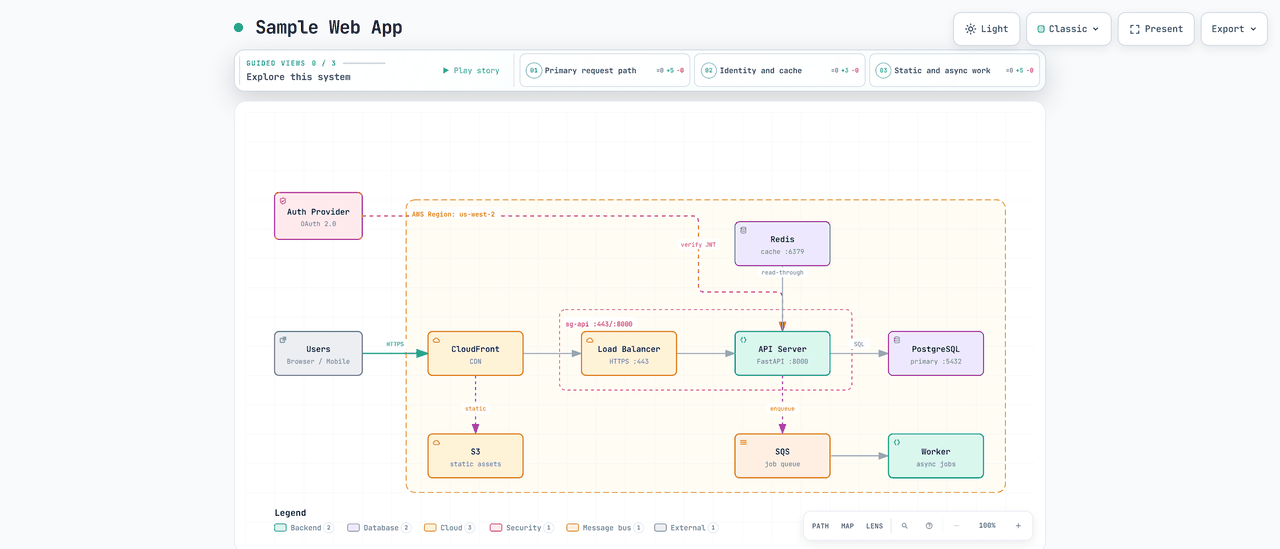The height and width of the screenshot is (549, 1280).
Task: Toggle the LENS mode button
Action: (x=874, y=526)
